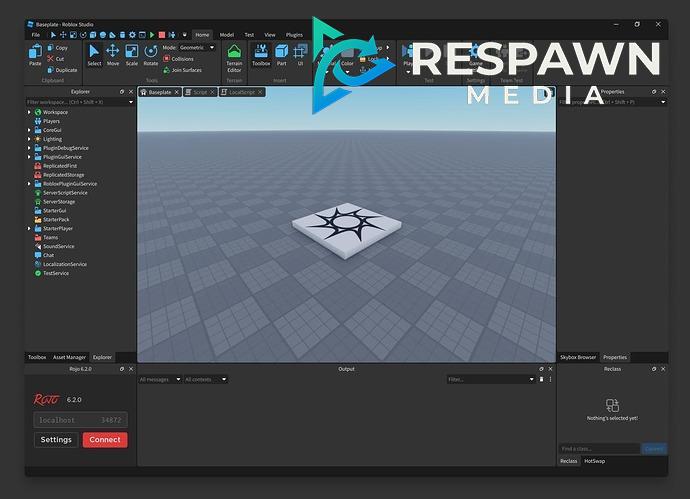This screenshot has height=499, width=690.
Task: Click the UI insert icon
Action: pyautogui.click(x=300, y=55)
